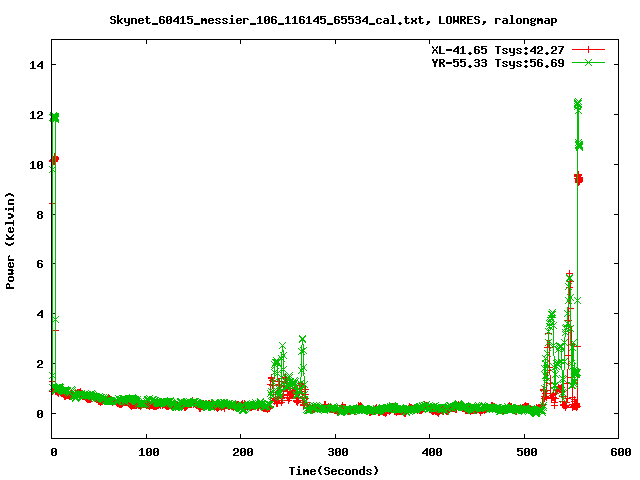Viewport: 640px width, 480px height.
Task: Click the x-axis tick label 200
Action: point(243,452)
